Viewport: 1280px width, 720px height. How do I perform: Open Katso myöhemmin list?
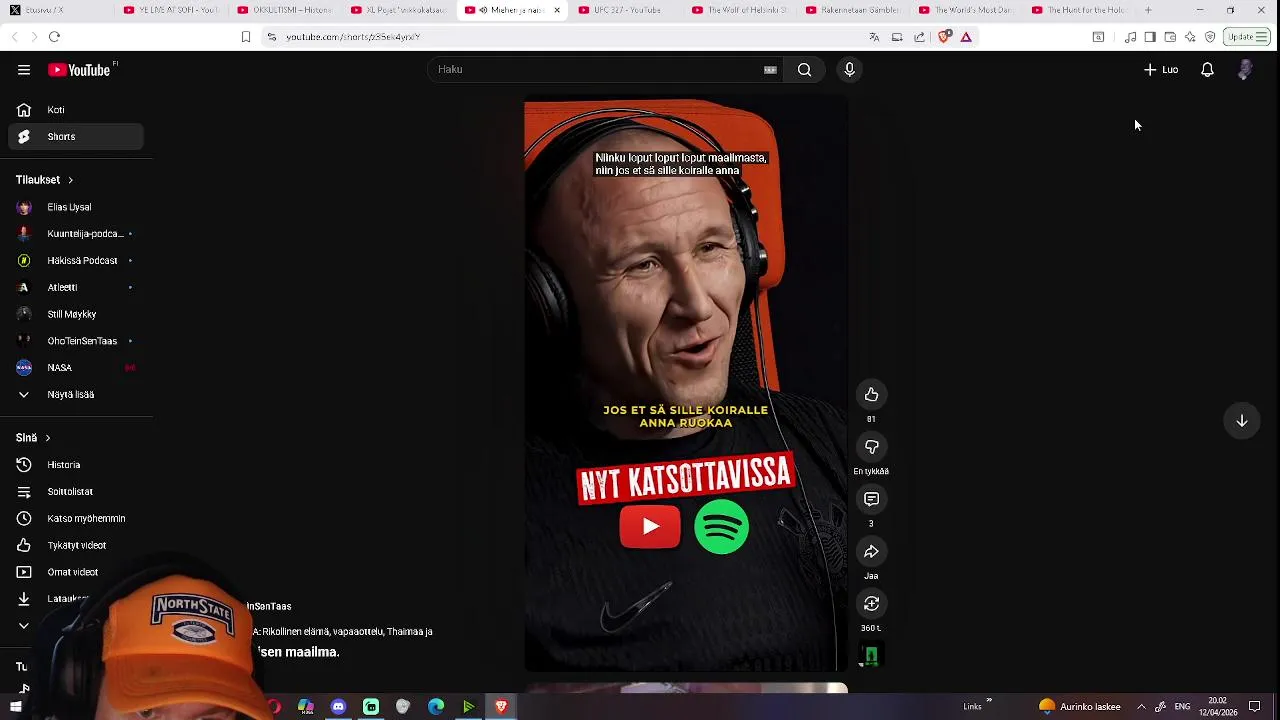76,519
